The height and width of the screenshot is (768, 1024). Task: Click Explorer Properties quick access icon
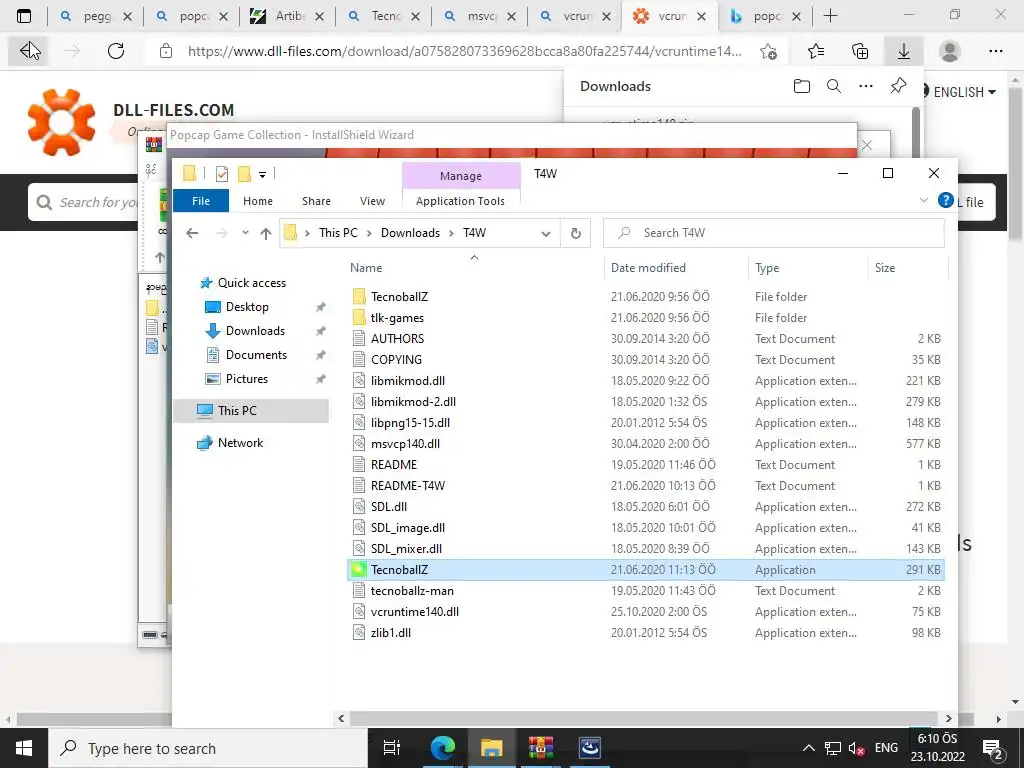tap(222, 174)
